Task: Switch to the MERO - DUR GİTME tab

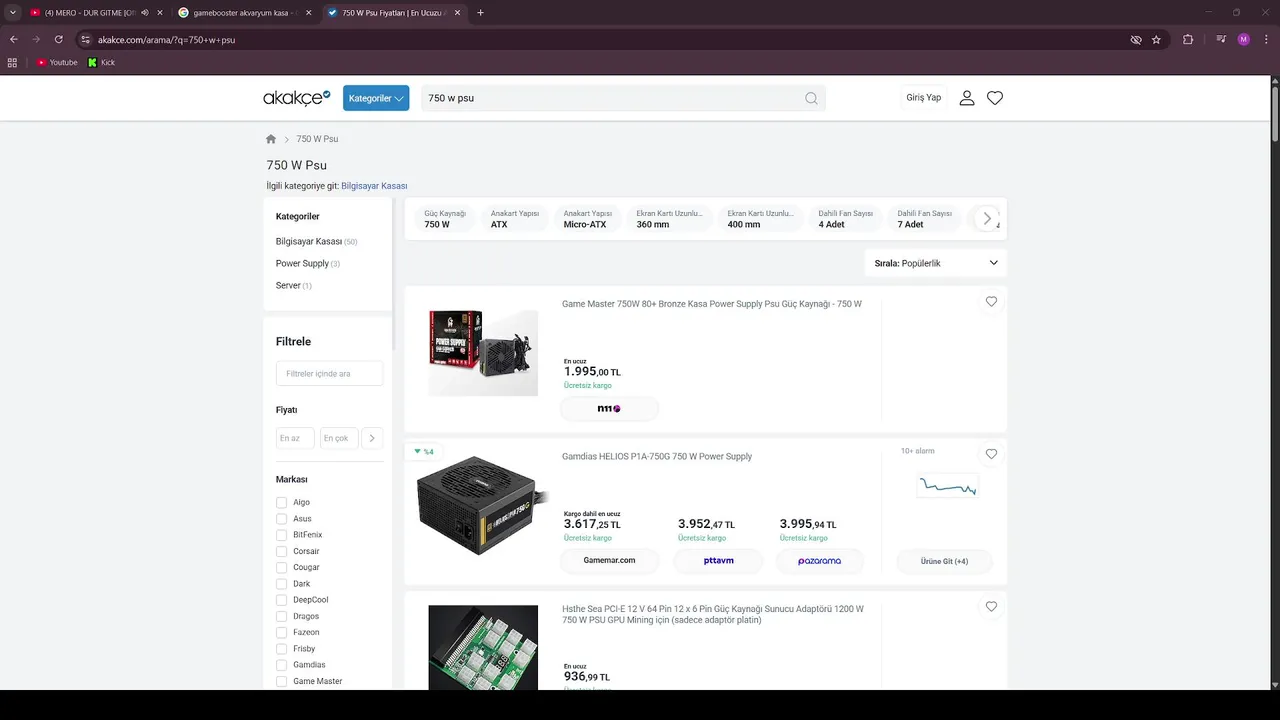Action: 90,13
